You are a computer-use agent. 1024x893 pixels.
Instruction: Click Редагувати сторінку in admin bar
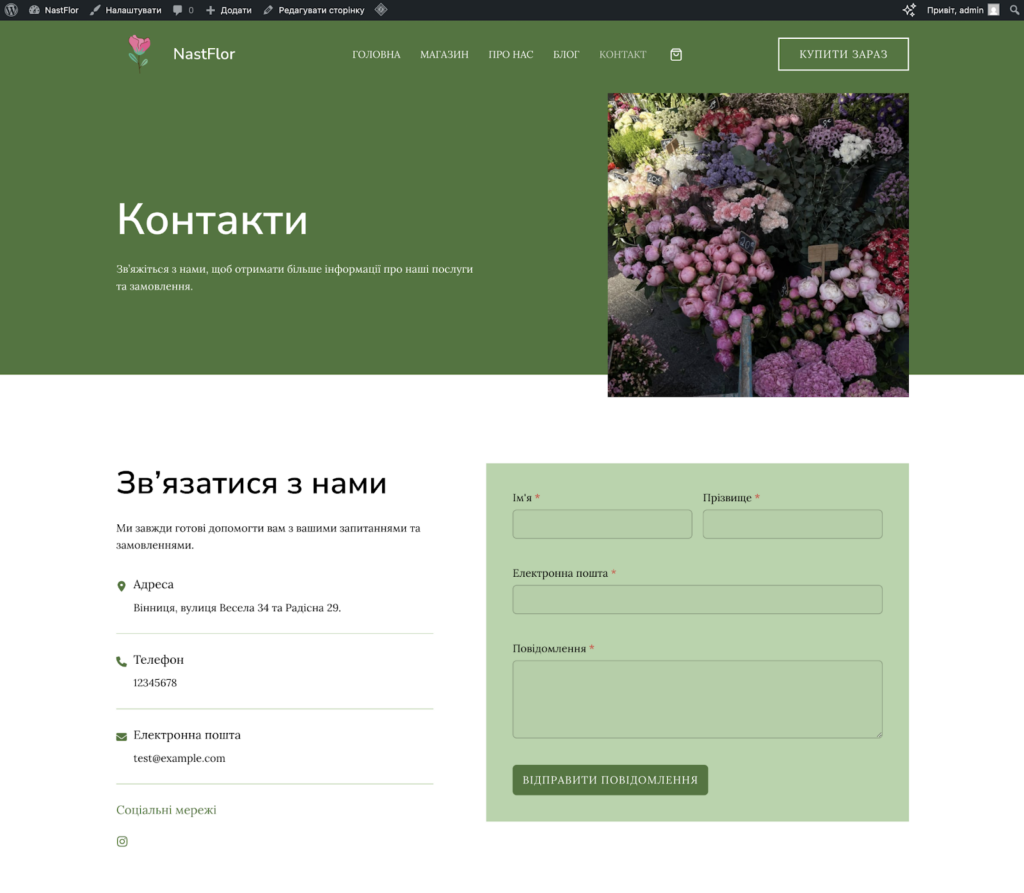pos(313,10)
